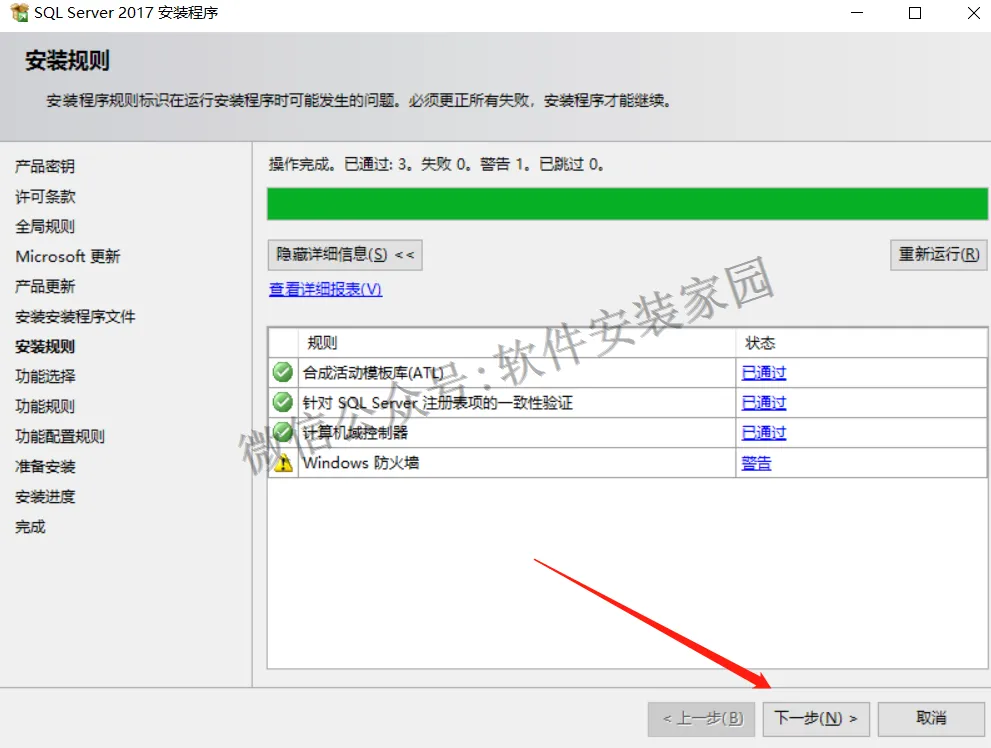The height and width of the screenshot is (748, 991).
Task: Click the 重新运行(R) button
Action: (939, 255)
